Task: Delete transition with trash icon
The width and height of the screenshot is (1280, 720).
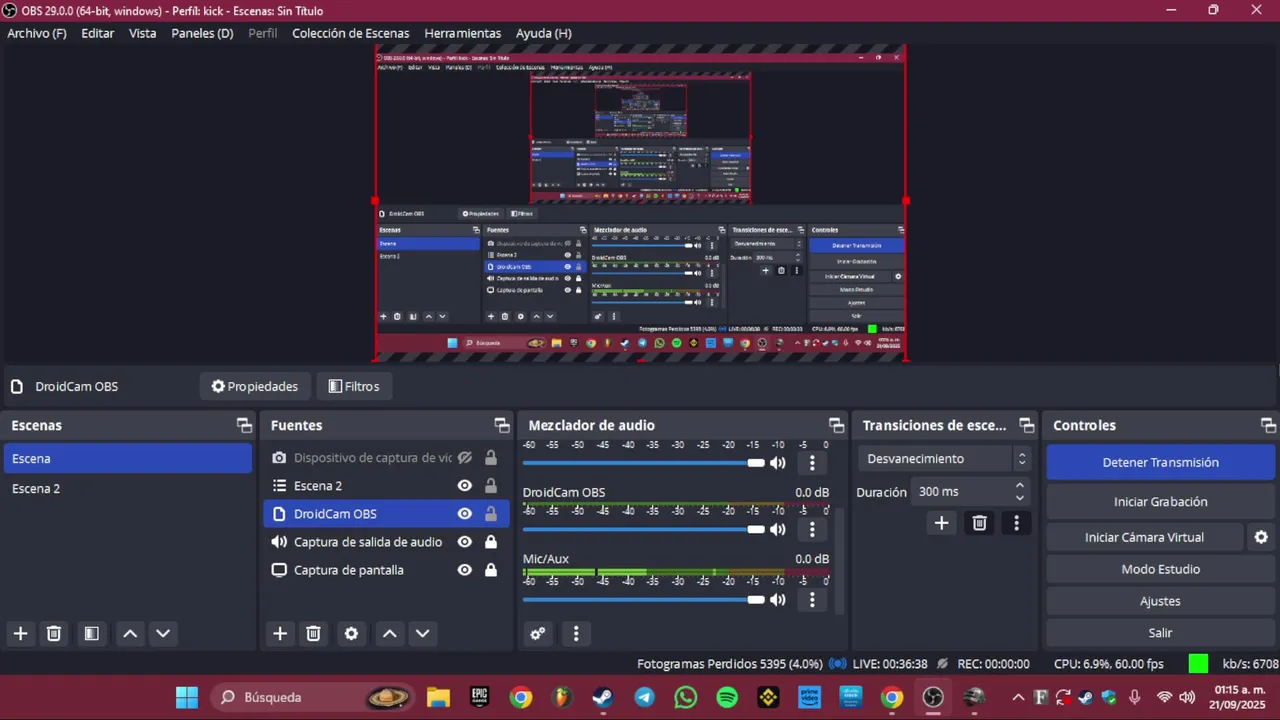Action: click(980, 523)
